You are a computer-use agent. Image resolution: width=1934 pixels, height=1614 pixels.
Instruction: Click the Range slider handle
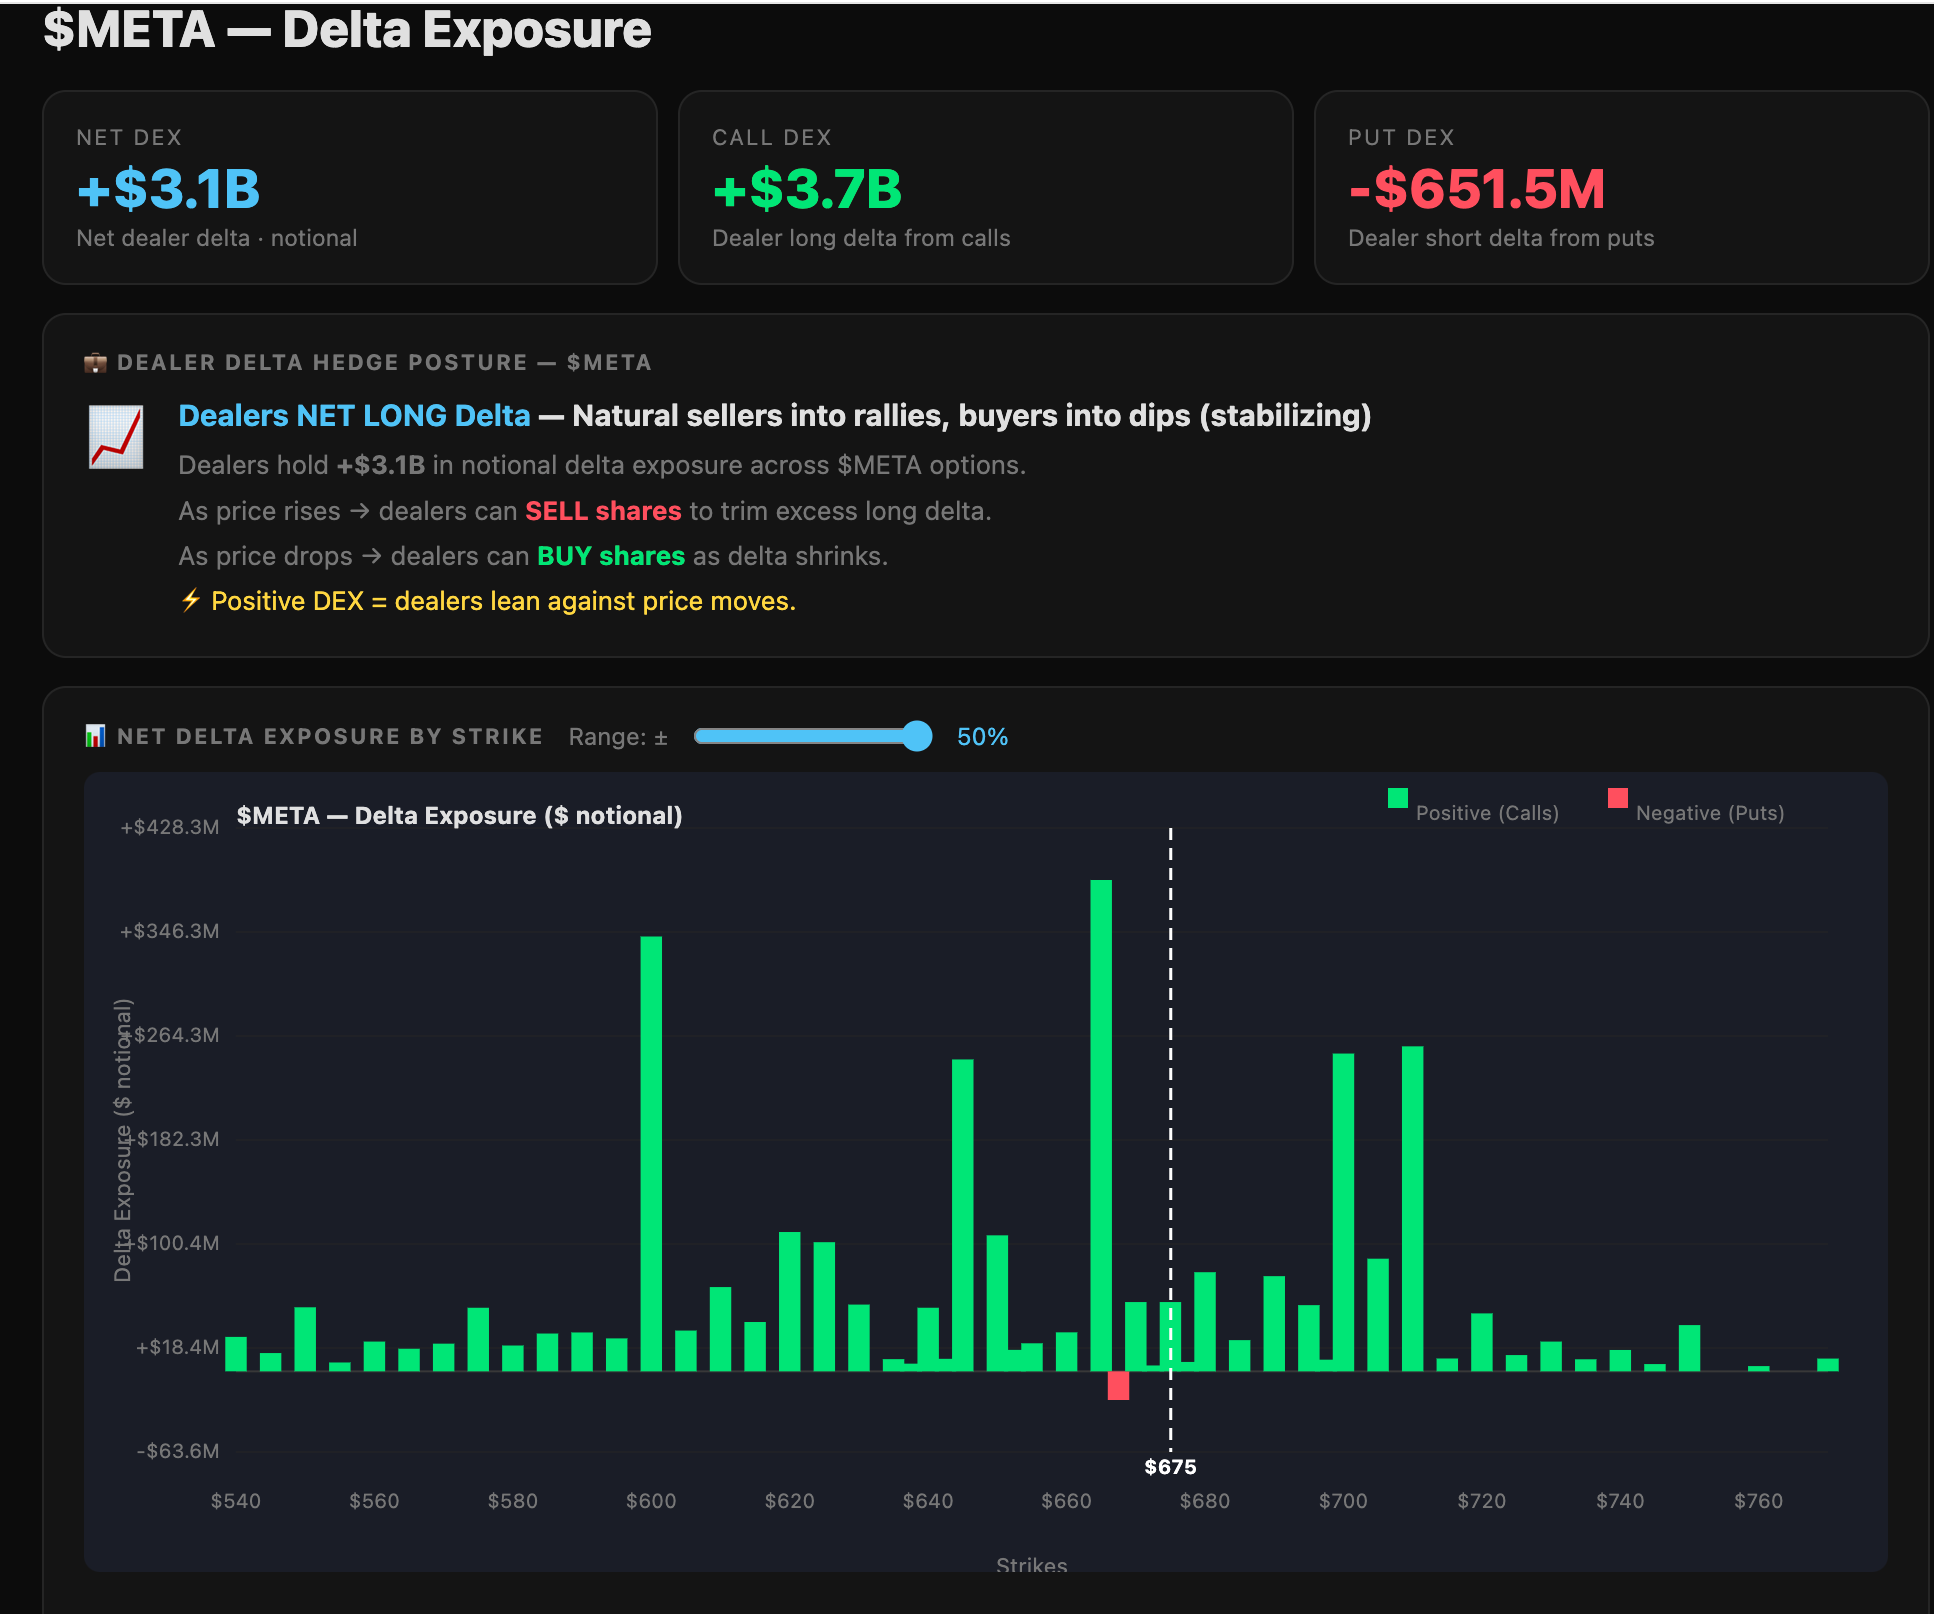[x=916, y=737]
